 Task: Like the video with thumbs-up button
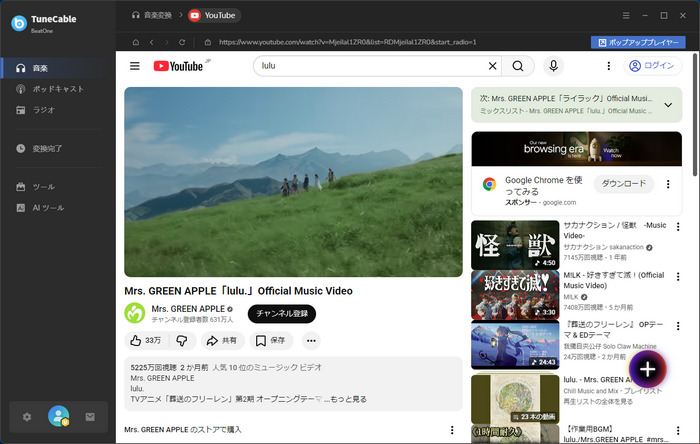(x=144, y=340)
